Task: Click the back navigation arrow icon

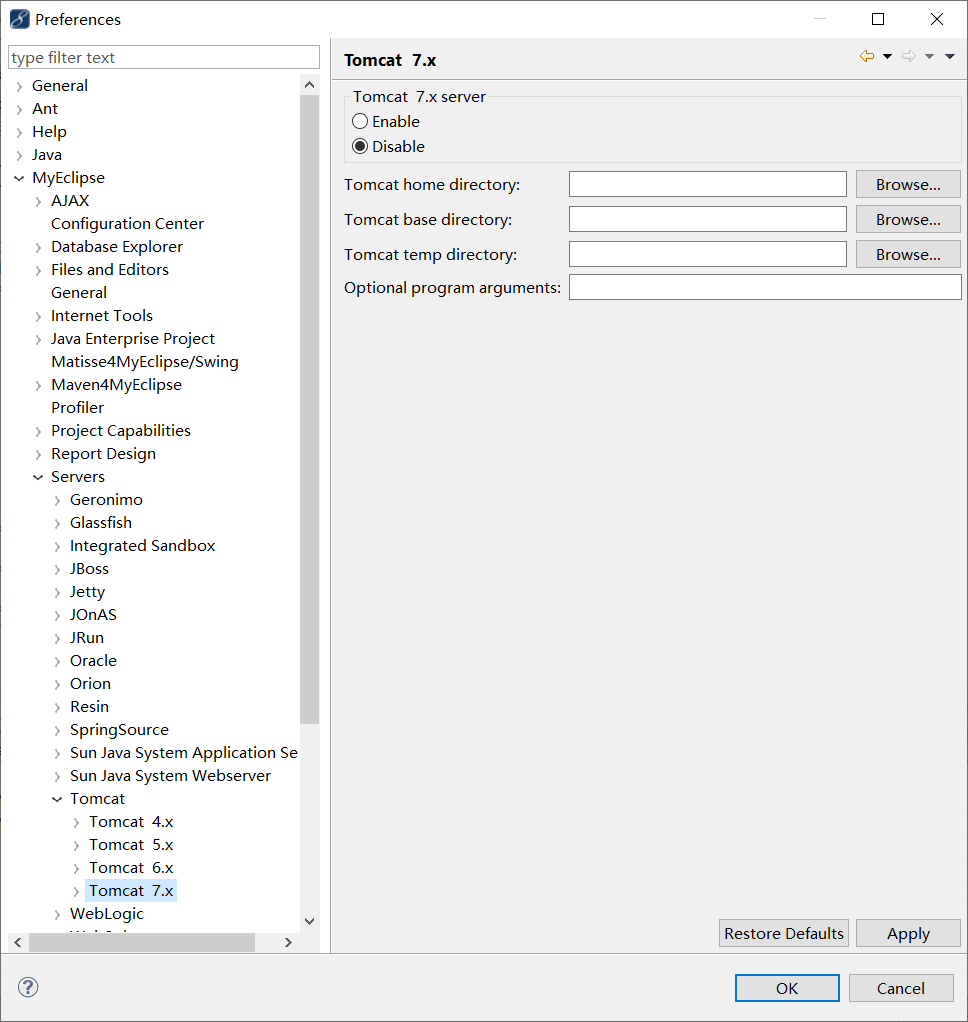Action: [x=866, y=57]
